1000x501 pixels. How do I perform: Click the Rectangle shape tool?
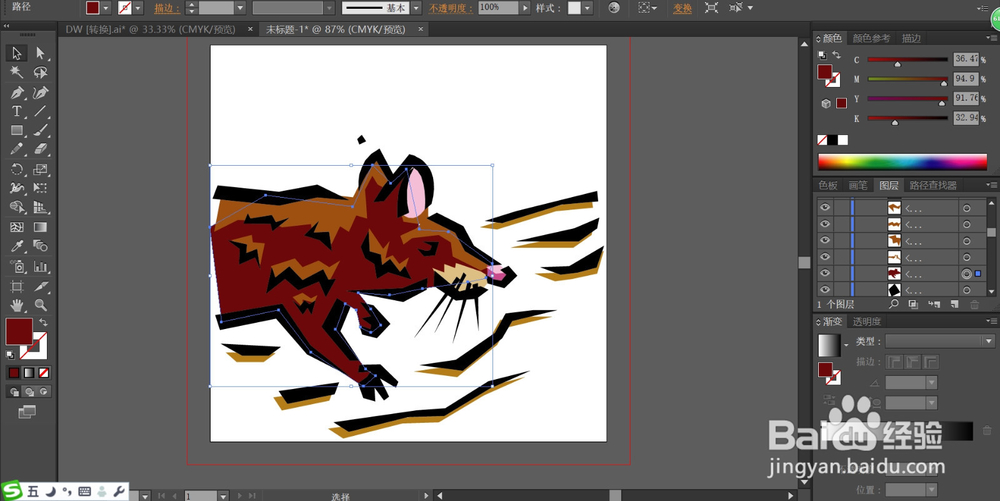coord(17,130)
